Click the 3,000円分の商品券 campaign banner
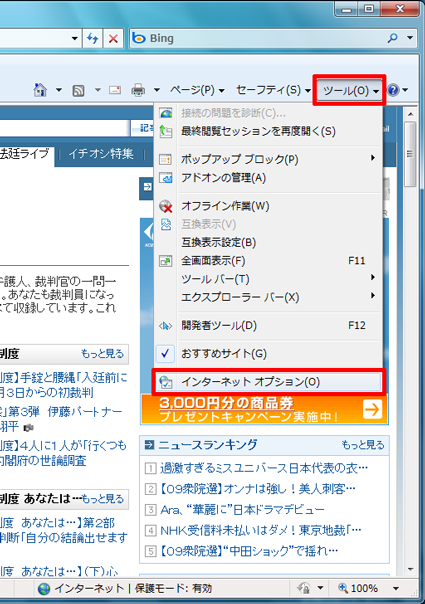 point(264,409)
